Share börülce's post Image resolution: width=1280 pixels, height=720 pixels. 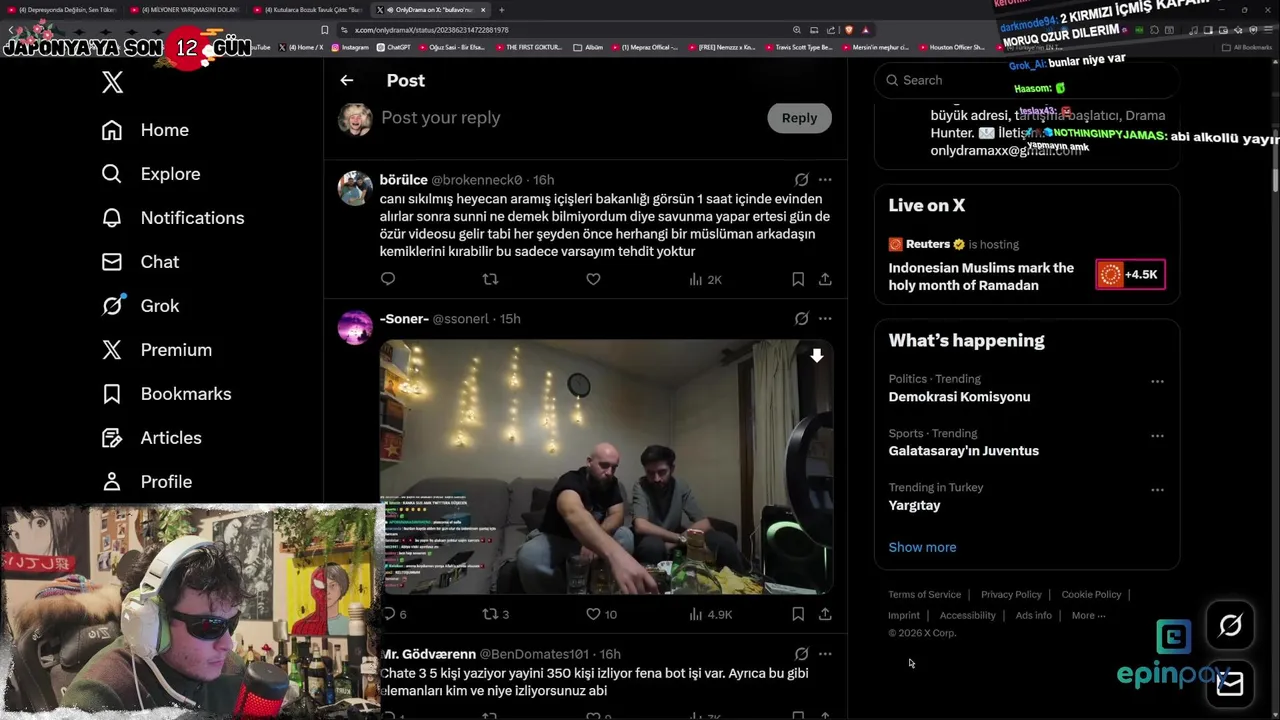825,279
